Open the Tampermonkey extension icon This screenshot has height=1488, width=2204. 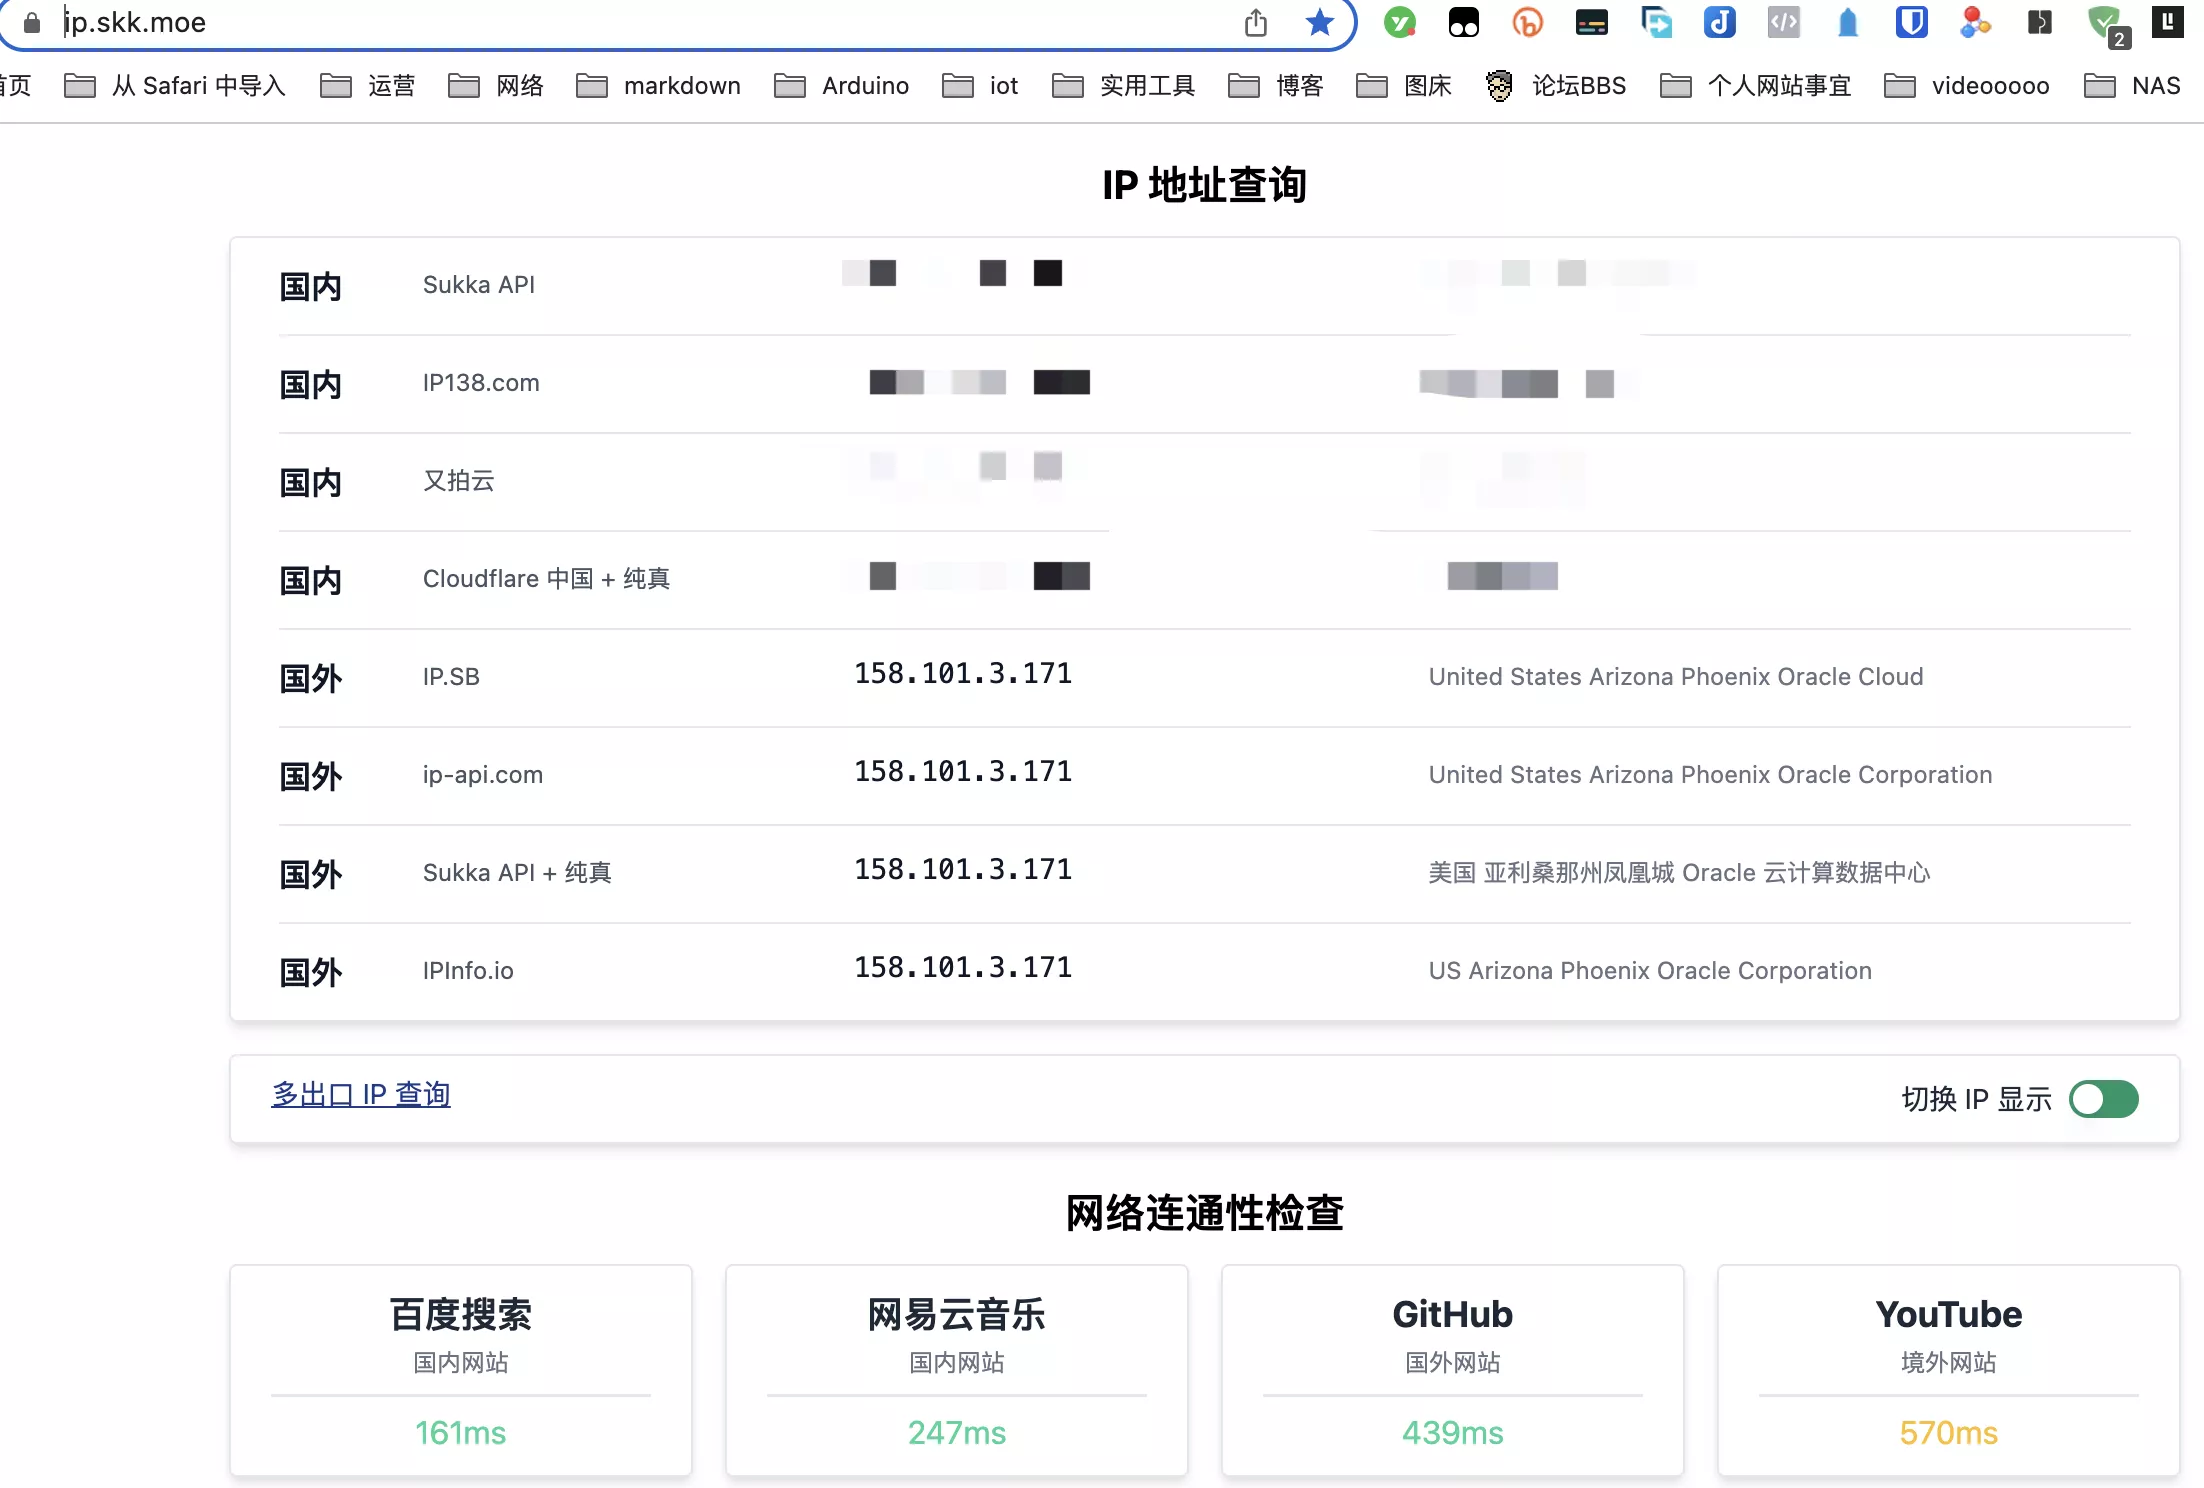pos(1464,22)
